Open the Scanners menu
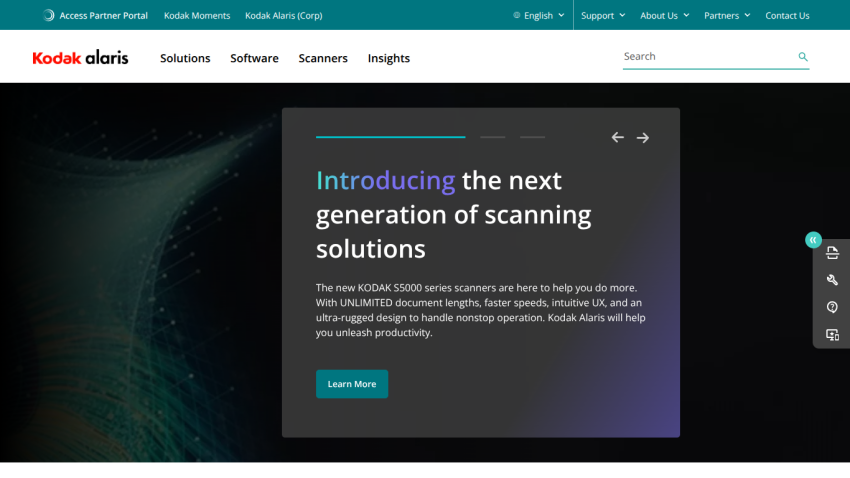 (x=323, y=58)
